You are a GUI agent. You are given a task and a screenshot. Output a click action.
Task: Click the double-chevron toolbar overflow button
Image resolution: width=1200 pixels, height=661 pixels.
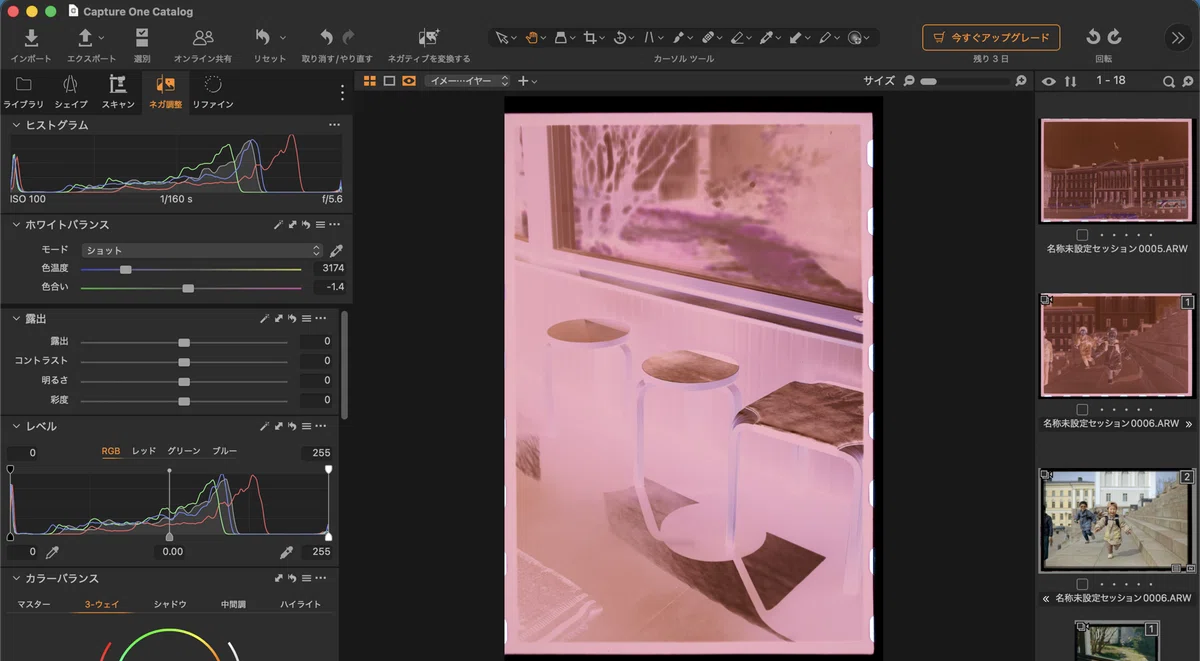click(x=1177, y=38)
